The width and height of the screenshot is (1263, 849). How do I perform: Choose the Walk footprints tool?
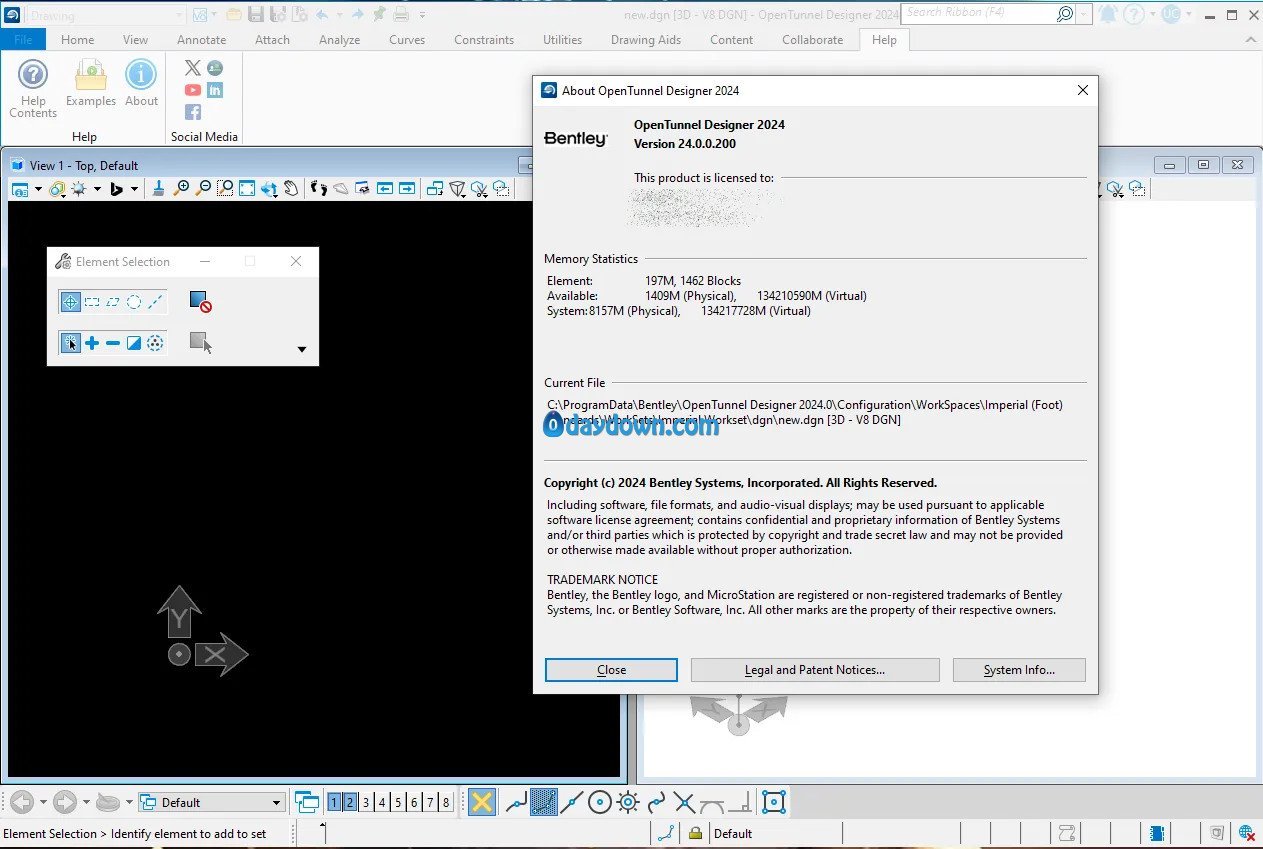pos(318,188)
